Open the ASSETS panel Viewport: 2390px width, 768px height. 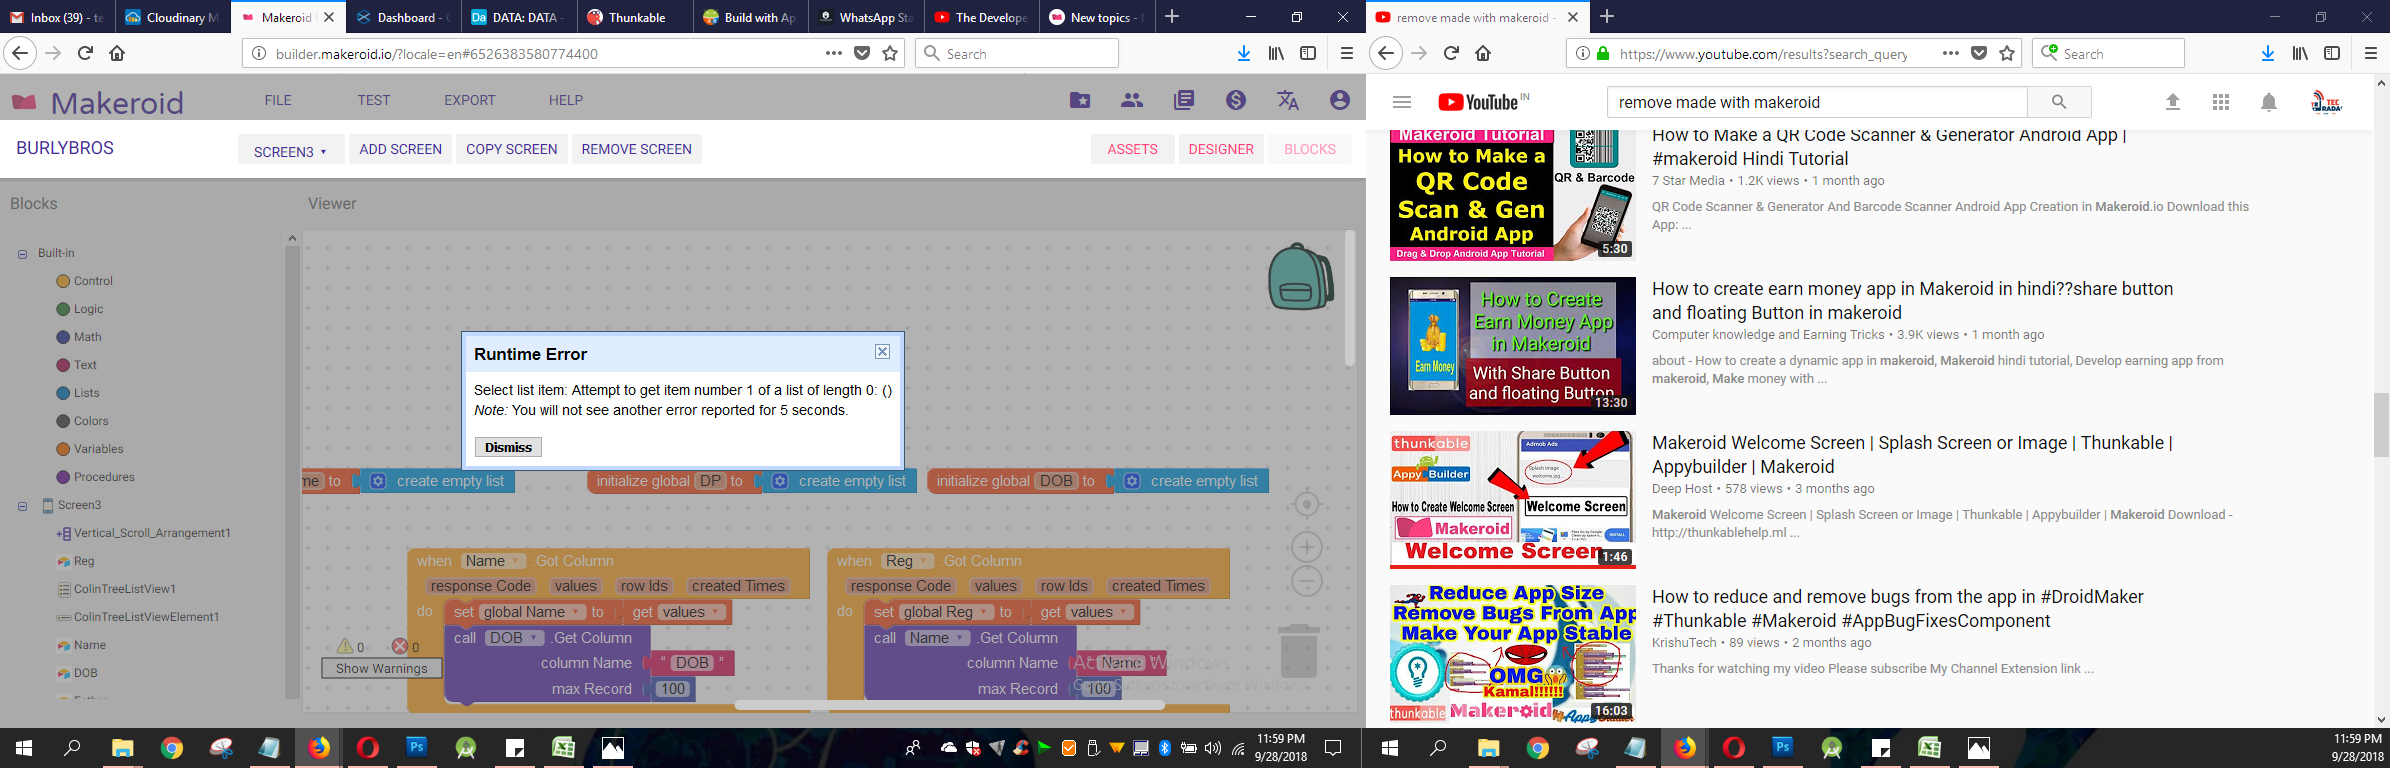click(1132, 149)
